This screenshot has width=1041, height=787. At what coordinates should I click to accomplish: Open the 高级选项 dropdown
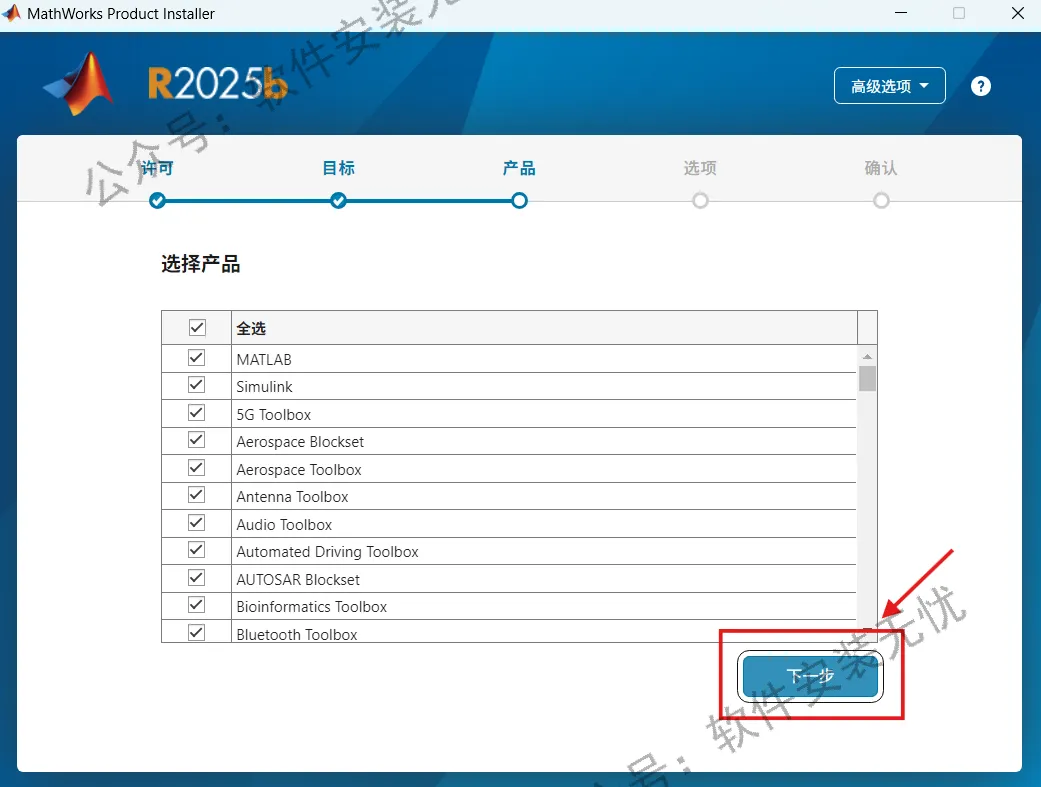889,86
